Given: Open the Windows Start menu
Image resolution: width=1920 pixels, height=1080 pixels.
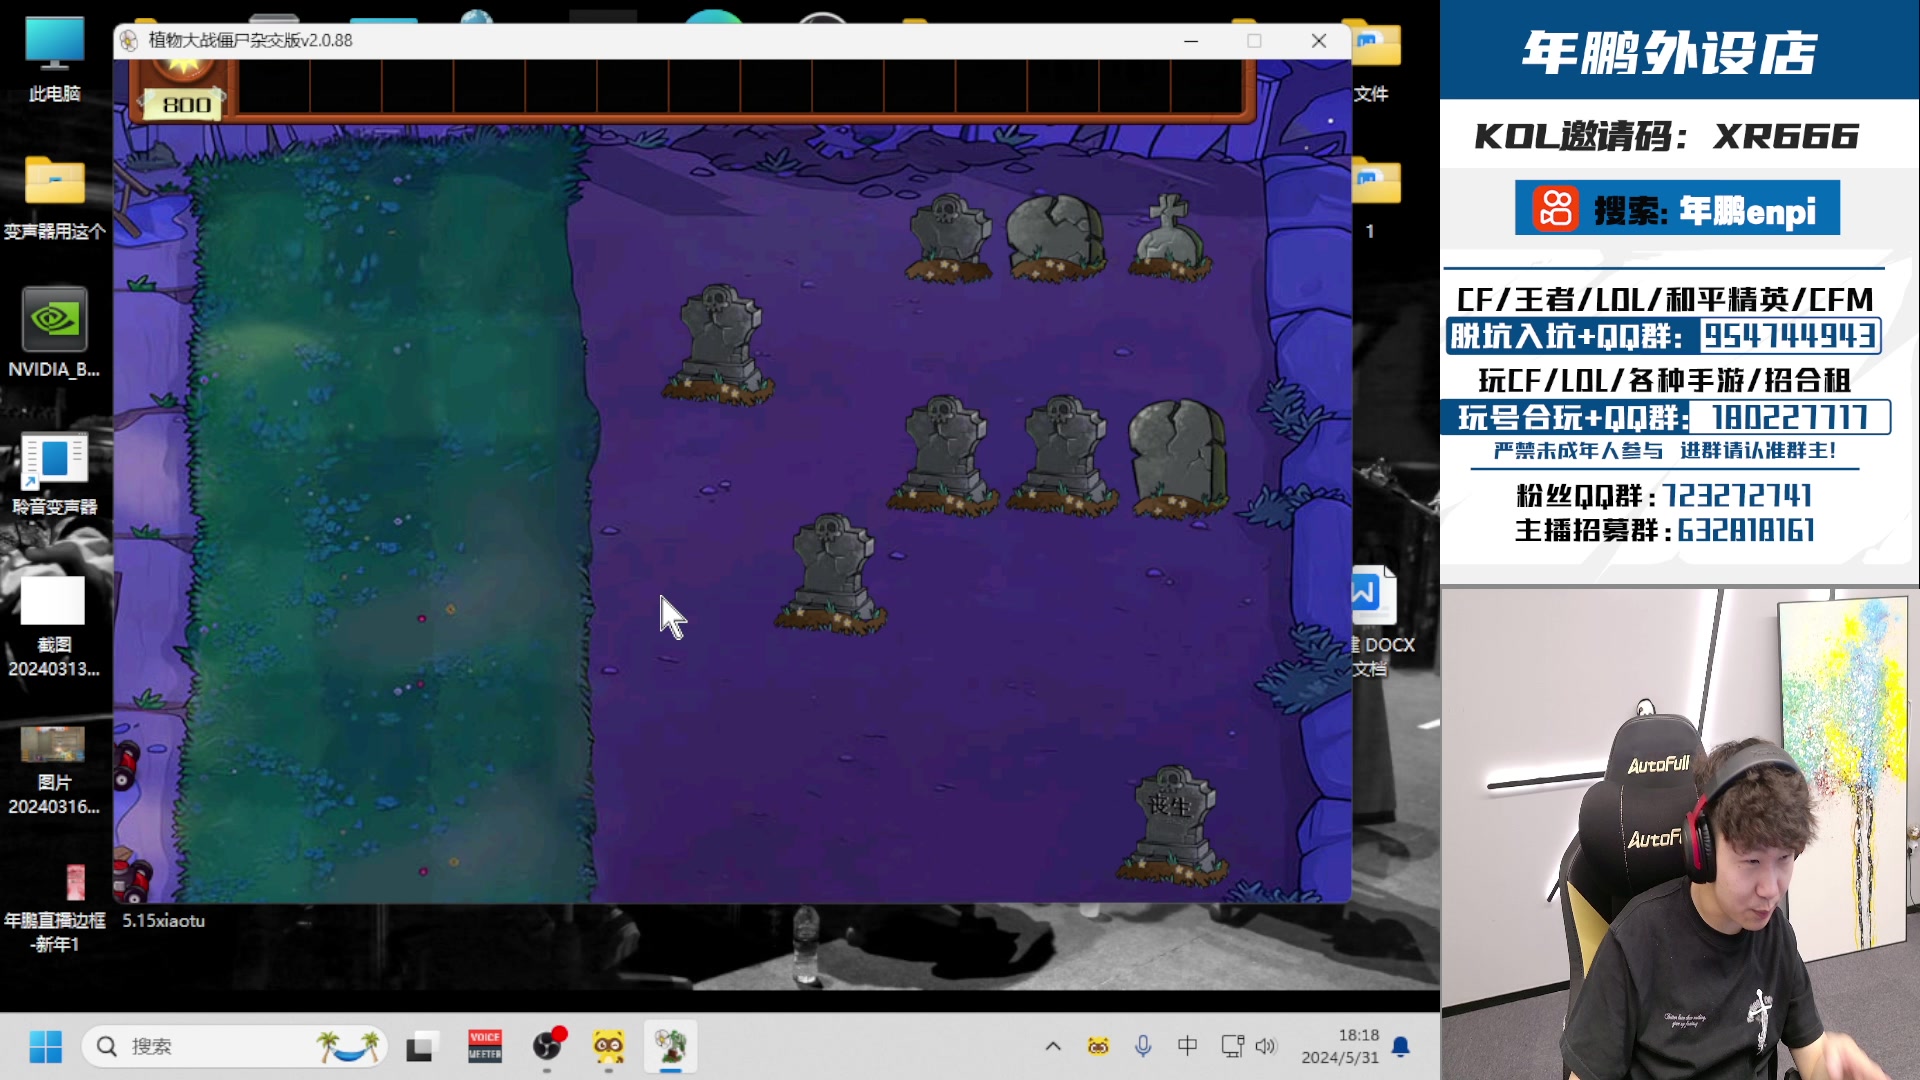Looking at the screenshot, I should [45, 1046].
